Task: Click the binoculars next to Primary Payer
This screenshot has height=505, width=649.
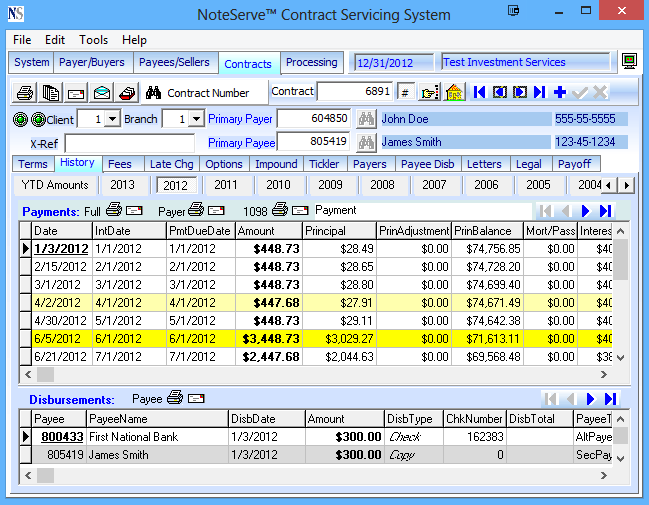Action: pyautogui.click(x=366, y=119)
